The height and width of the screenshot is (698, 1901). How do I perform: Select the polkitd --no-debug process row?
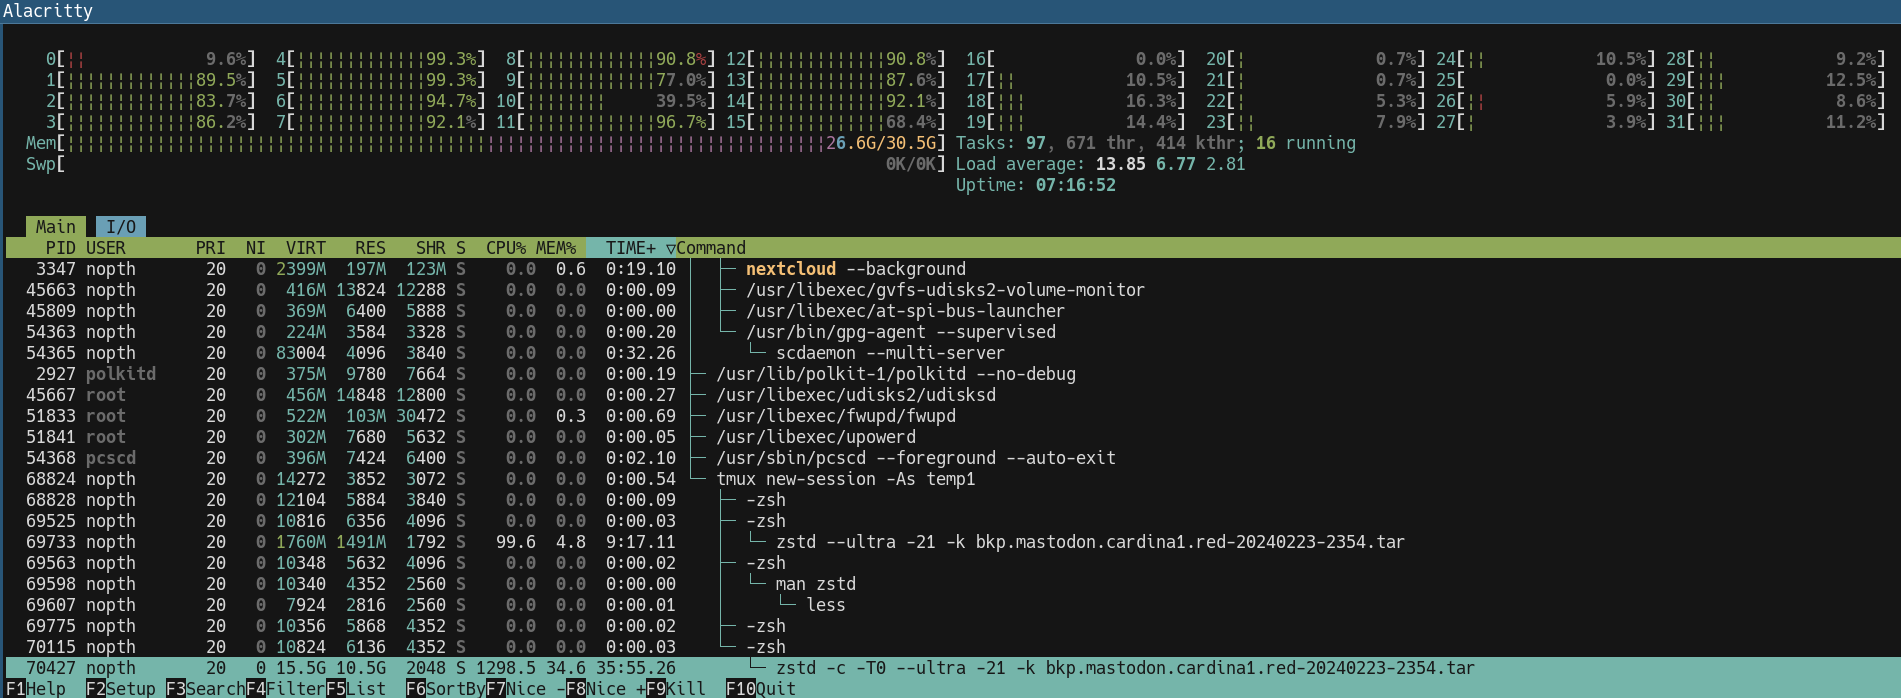click(x=952, y=374)
